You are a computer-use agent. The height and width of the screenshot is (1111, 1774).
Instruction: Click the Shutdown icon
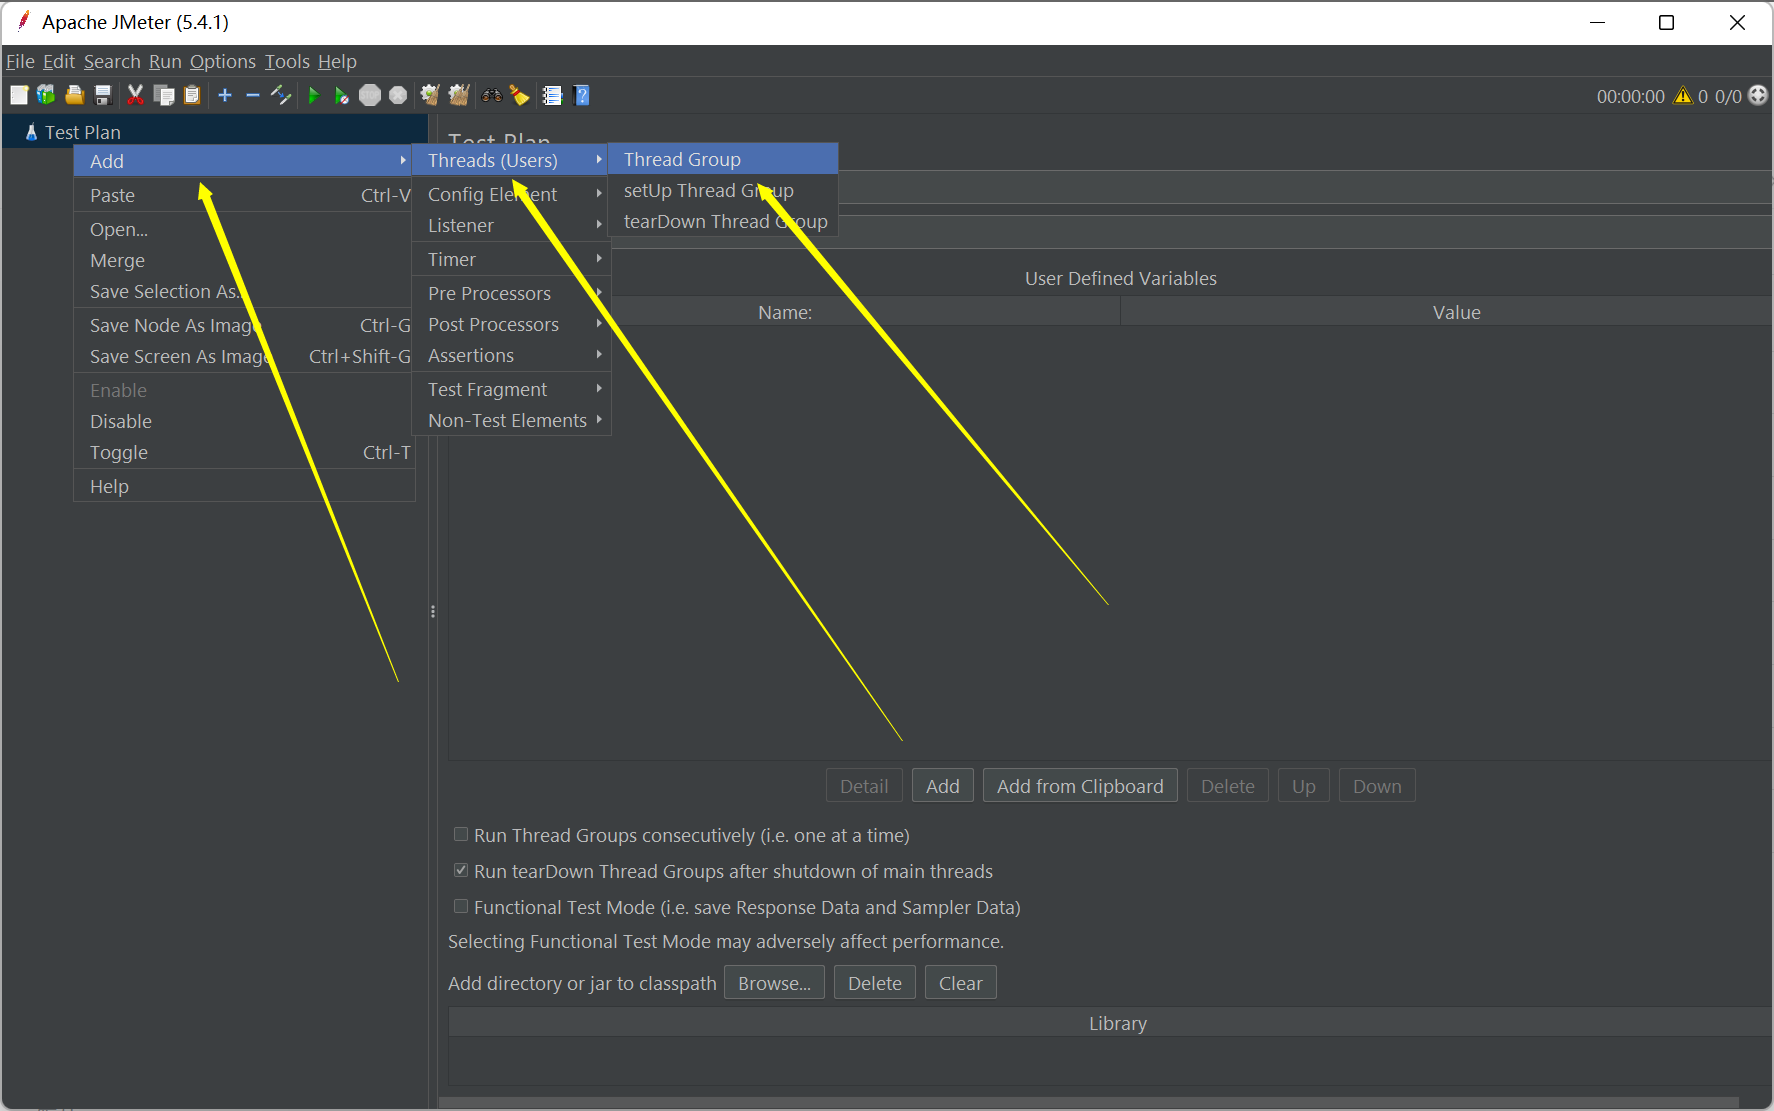click(398, 95)
